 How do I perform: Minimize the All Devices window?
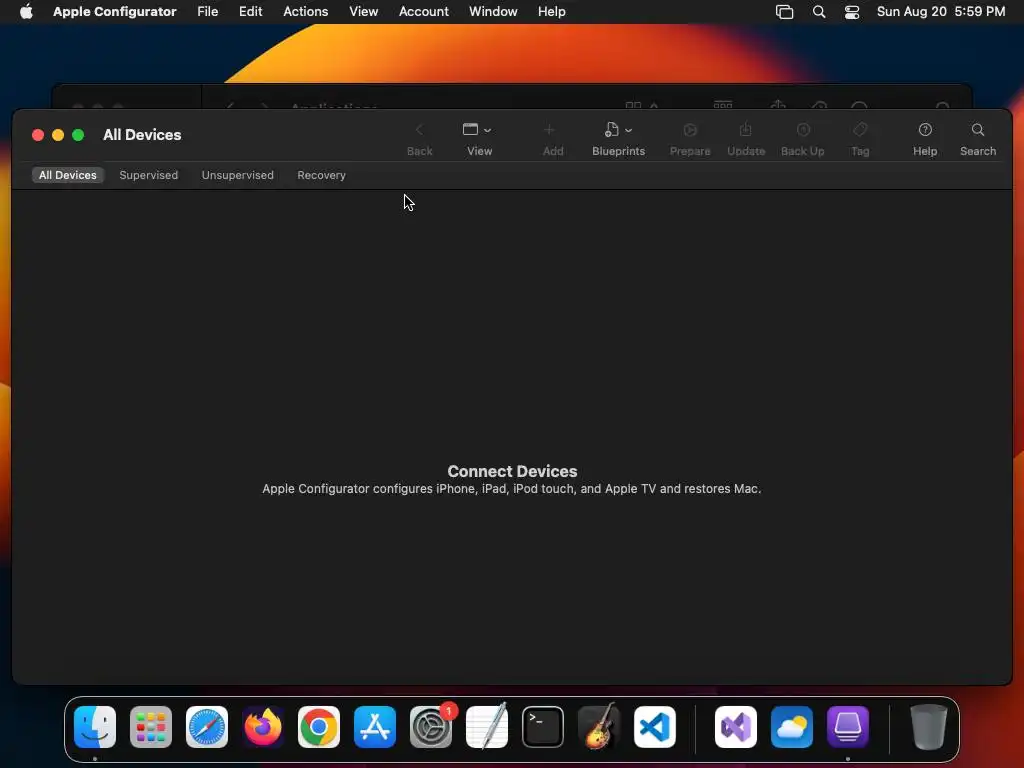(58, 135)
